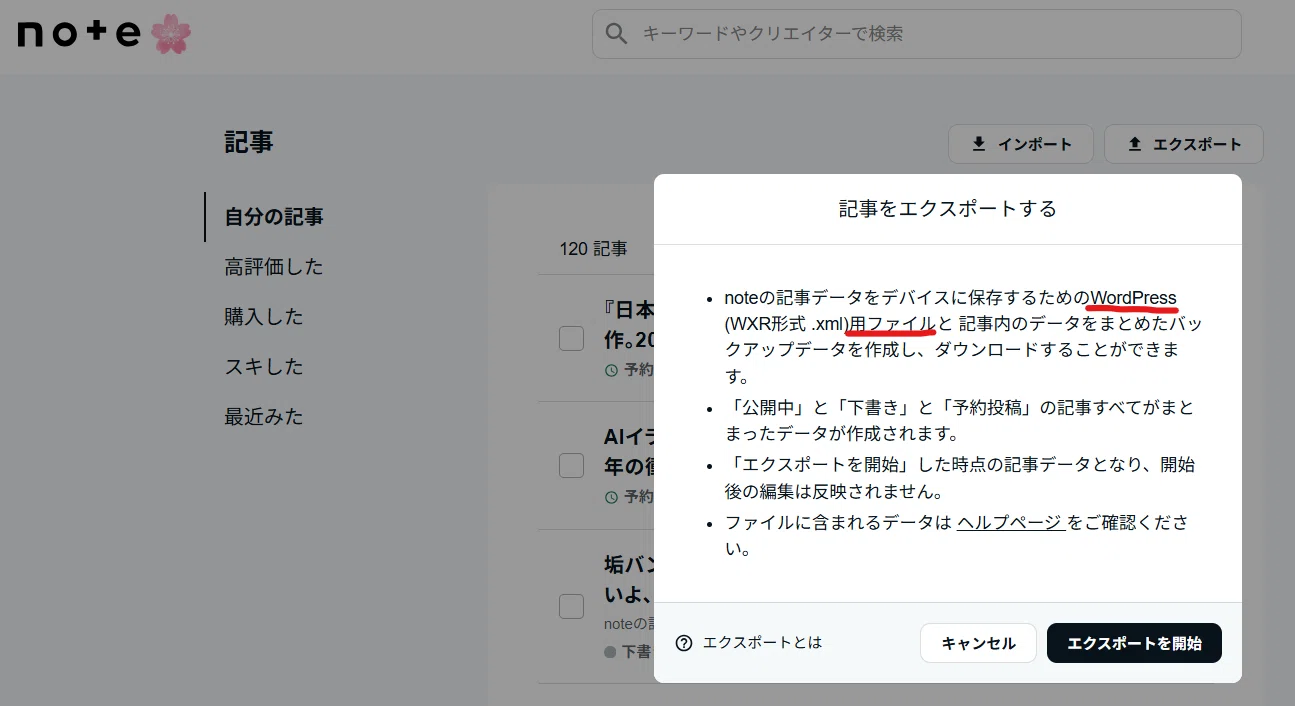1295x706 pixels.
Task: Open the 高評価した sidebar item
Action: point(274,267)
